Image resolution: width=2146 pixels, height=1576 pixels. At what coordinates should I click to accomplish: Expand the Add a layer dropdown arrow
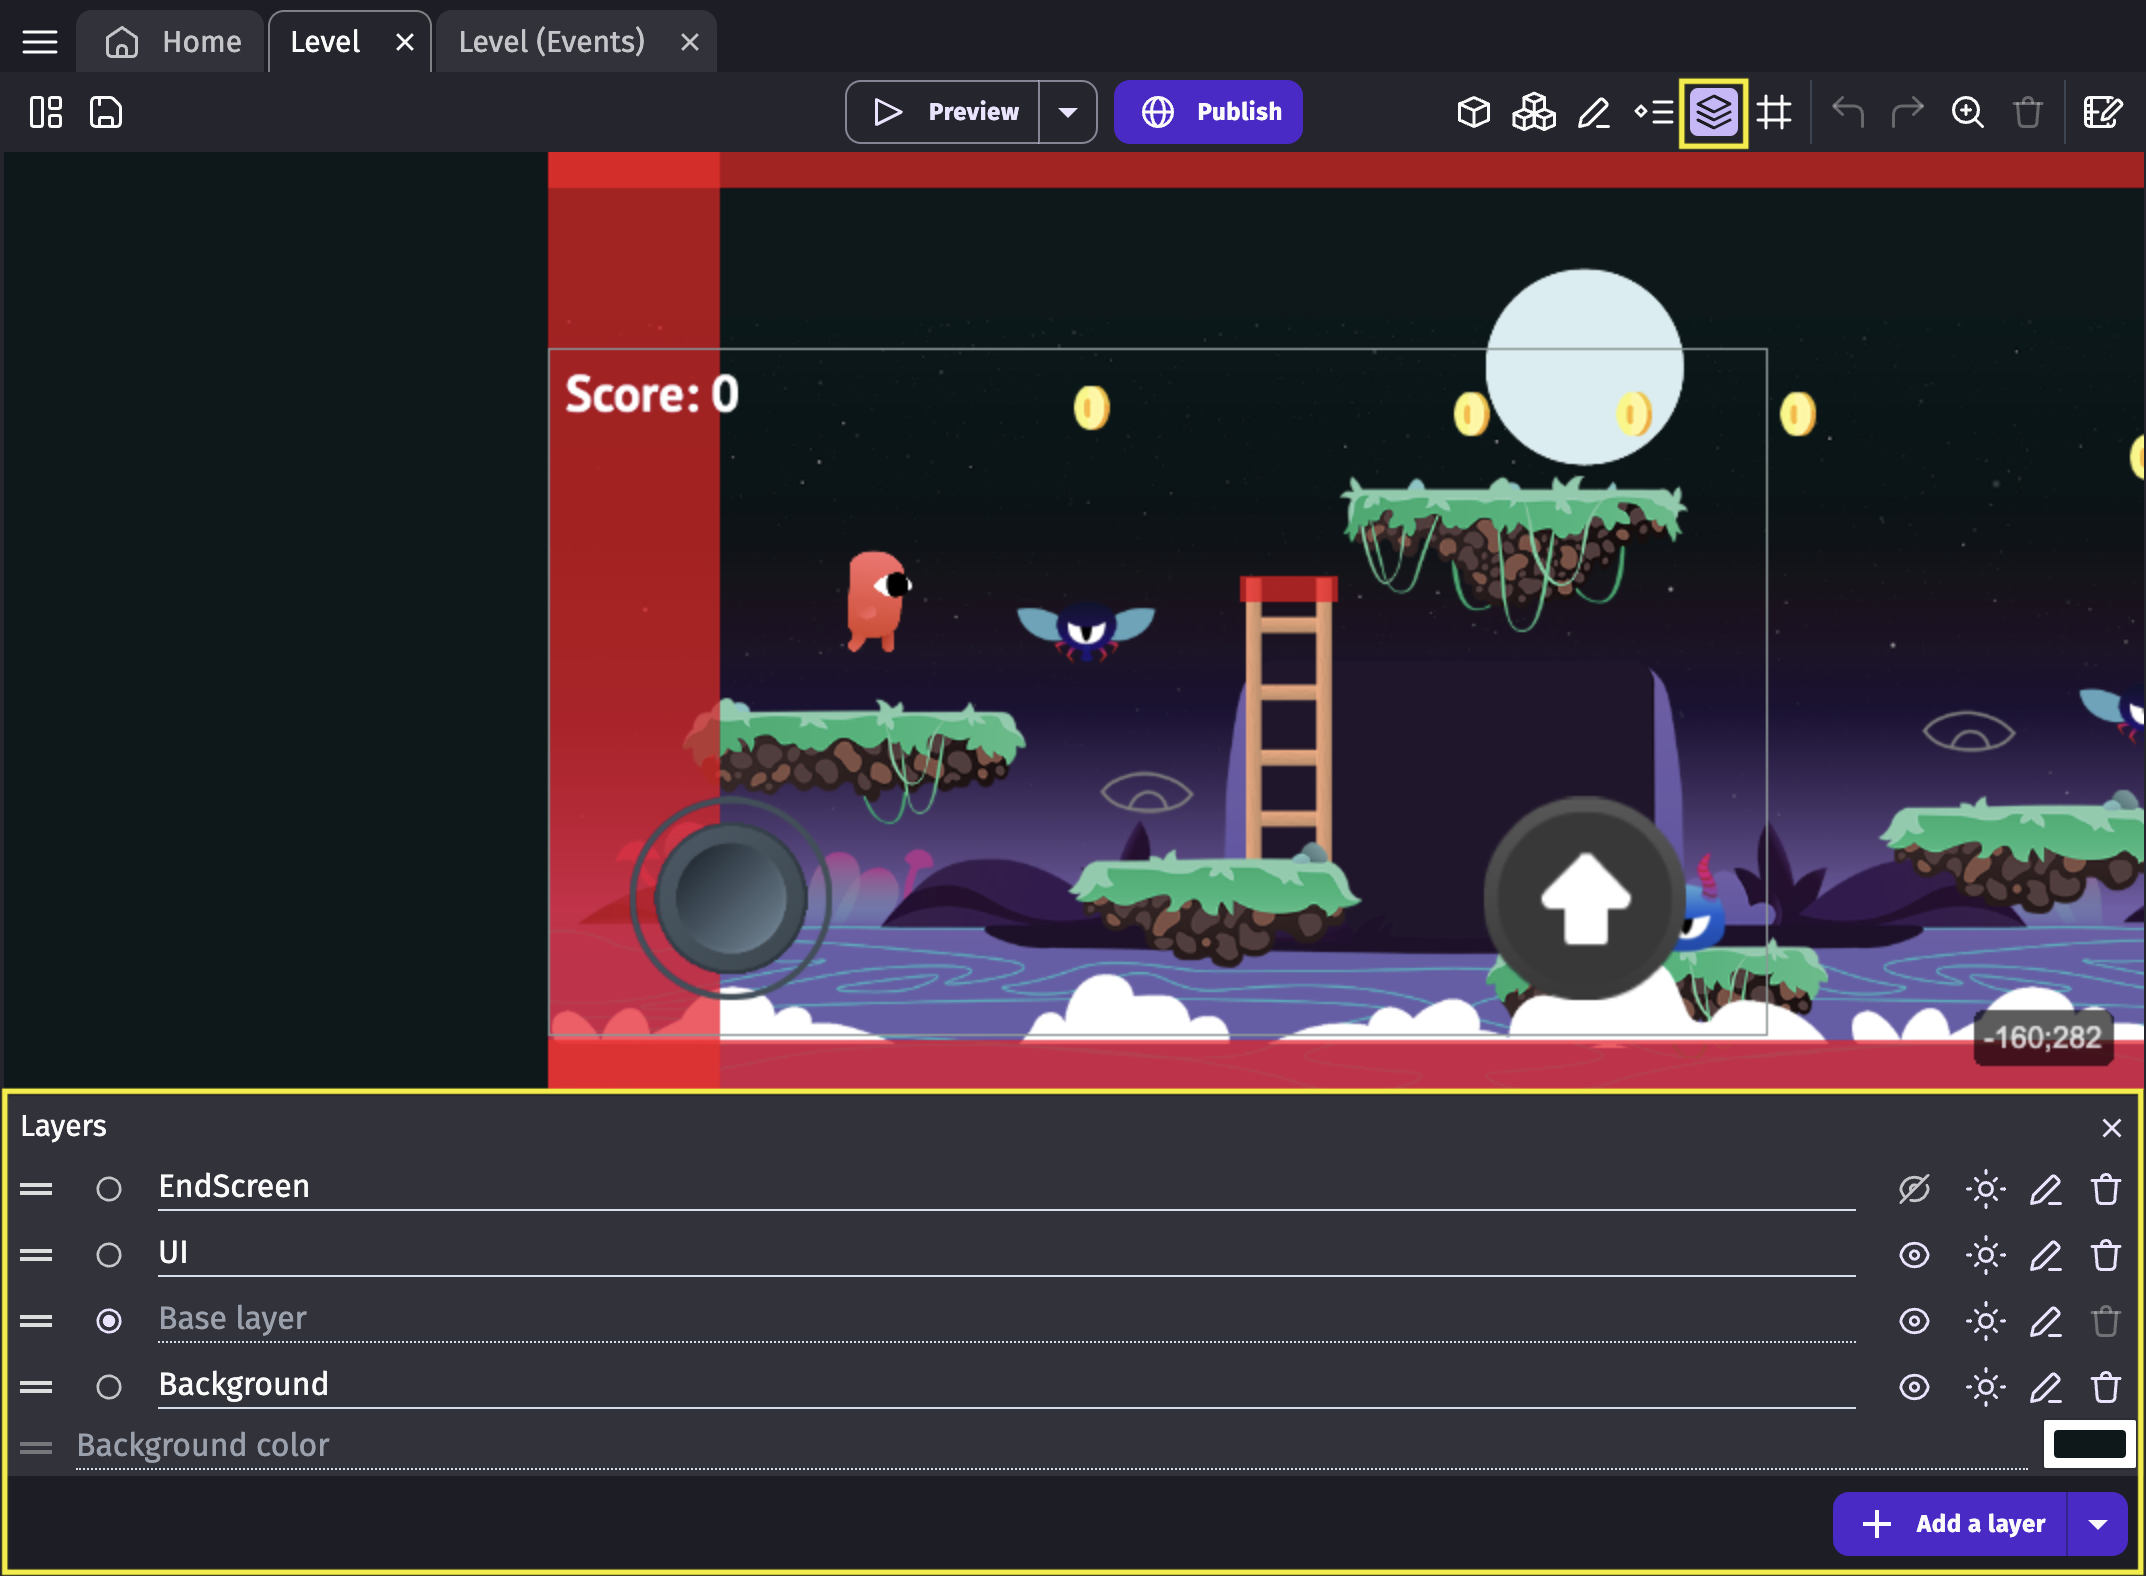click(2098, 1524)
